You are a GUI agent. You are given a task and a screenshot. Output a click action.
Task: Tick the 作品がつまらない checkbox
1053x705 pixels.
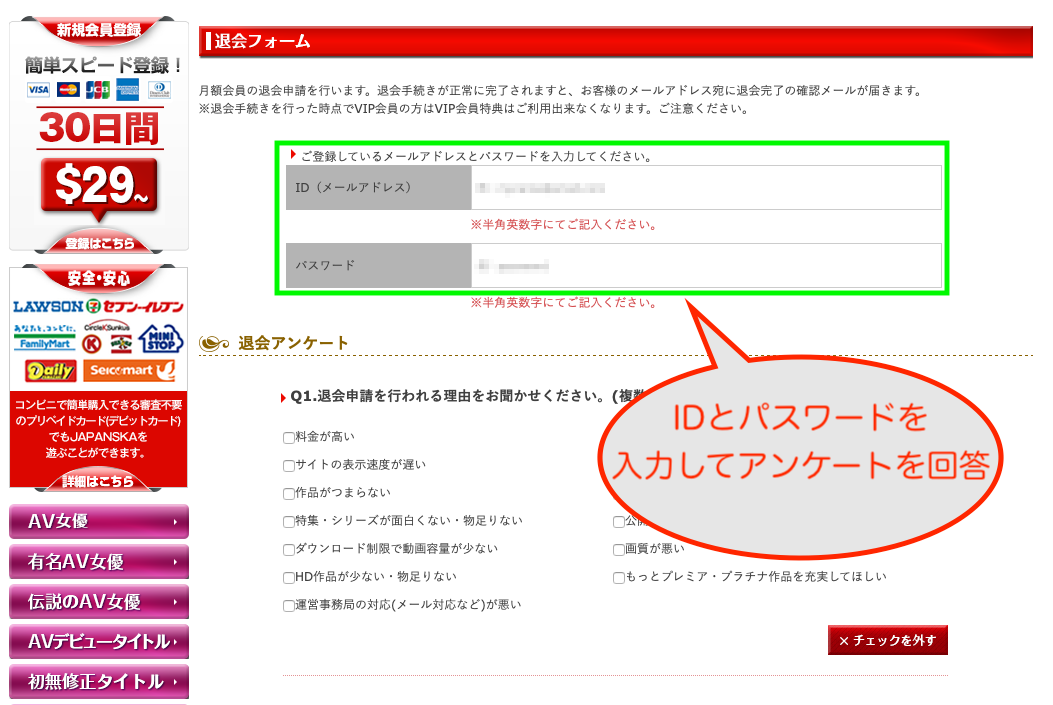[289, 493]
